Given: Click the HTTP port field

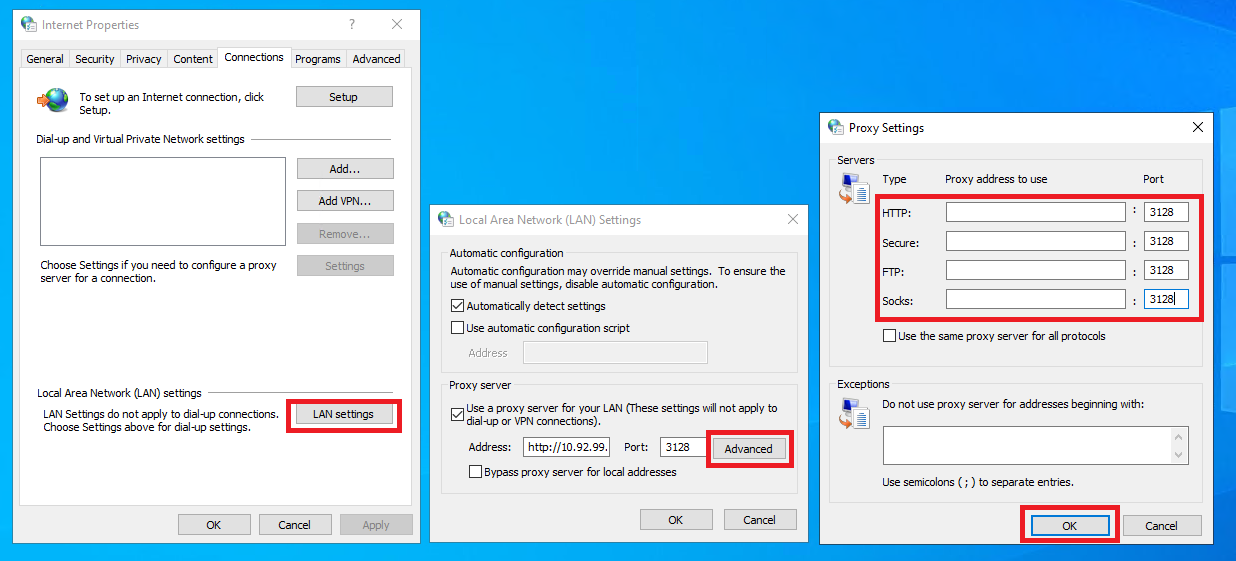Looking at the screenshot, I should [1166, 212].
